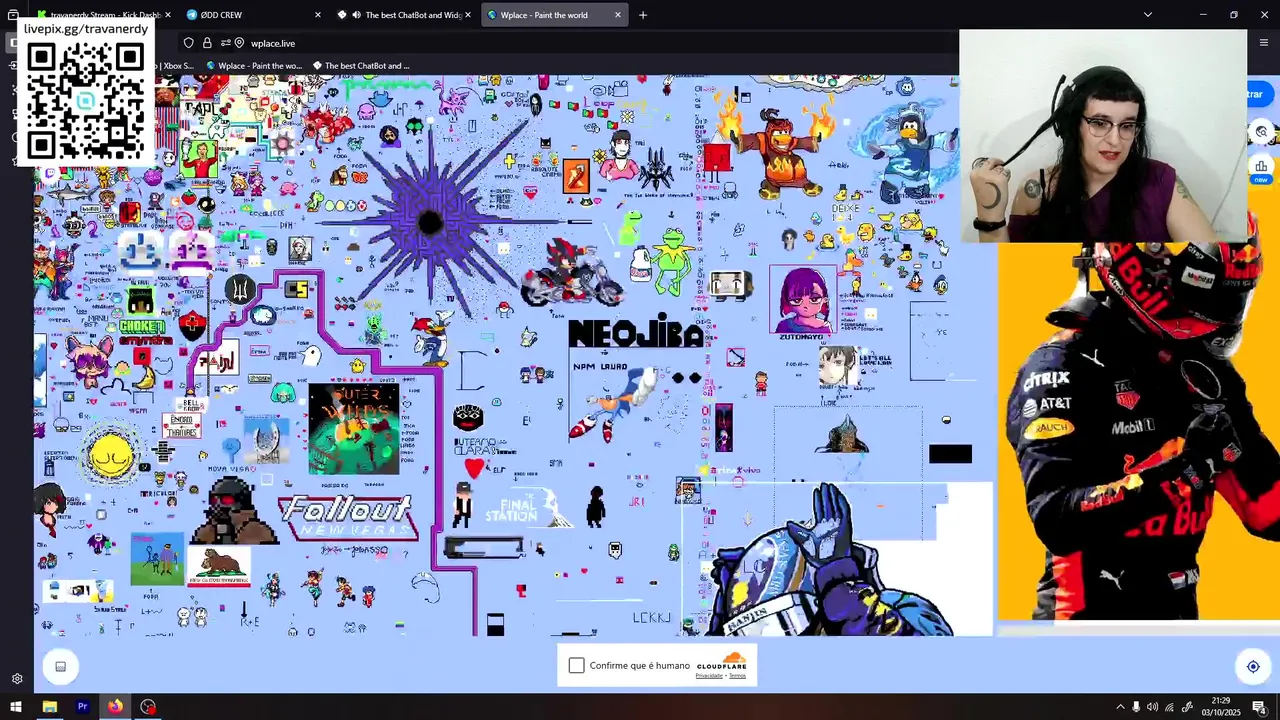
Task: Open the Cloudflare Privacidade link
Action: (709, 676)
